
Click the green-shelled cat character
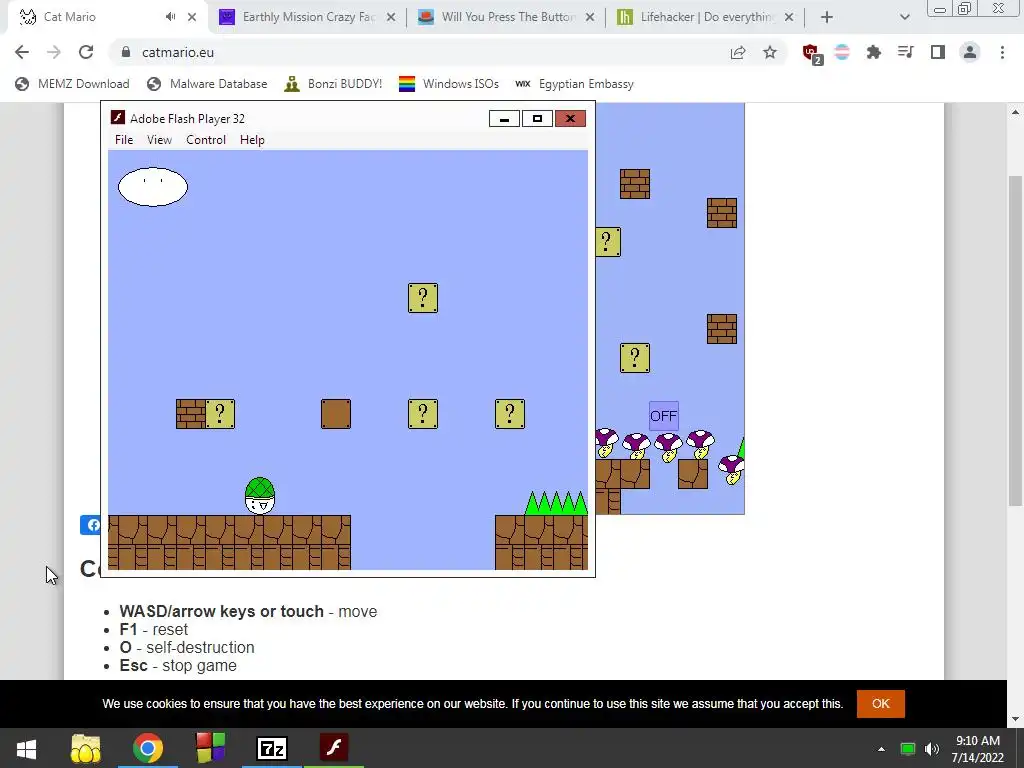pos(260,496)
